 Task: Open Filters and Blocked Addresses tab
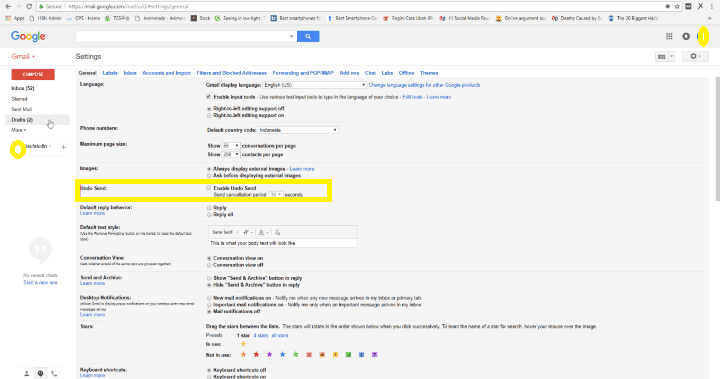tap(231, 73)
